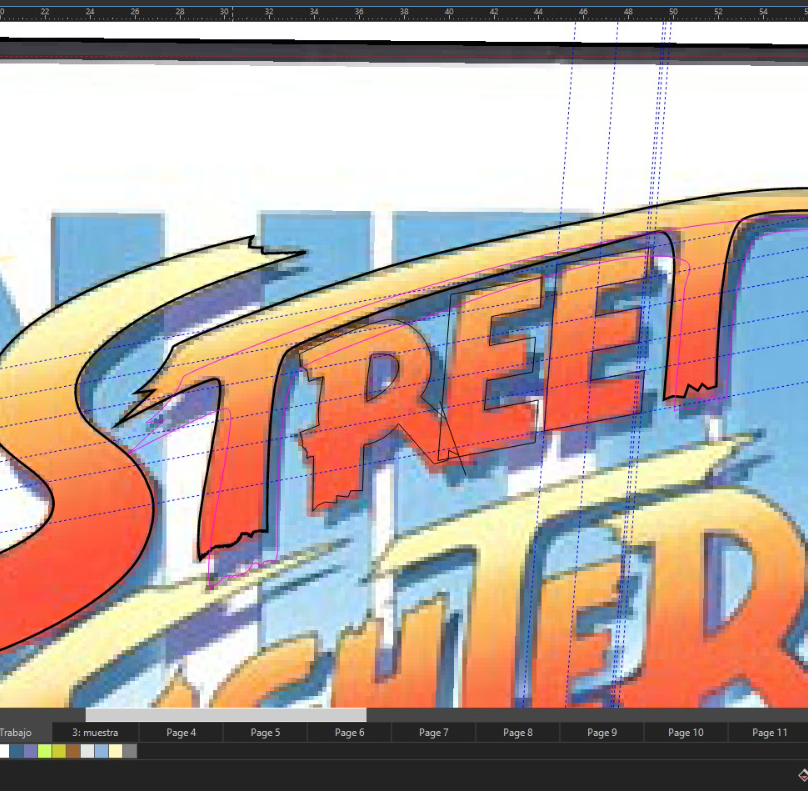Choose the brown palette swatch
Image resolution: width=808 pixels, height=808 pixels.
point(73,751)
